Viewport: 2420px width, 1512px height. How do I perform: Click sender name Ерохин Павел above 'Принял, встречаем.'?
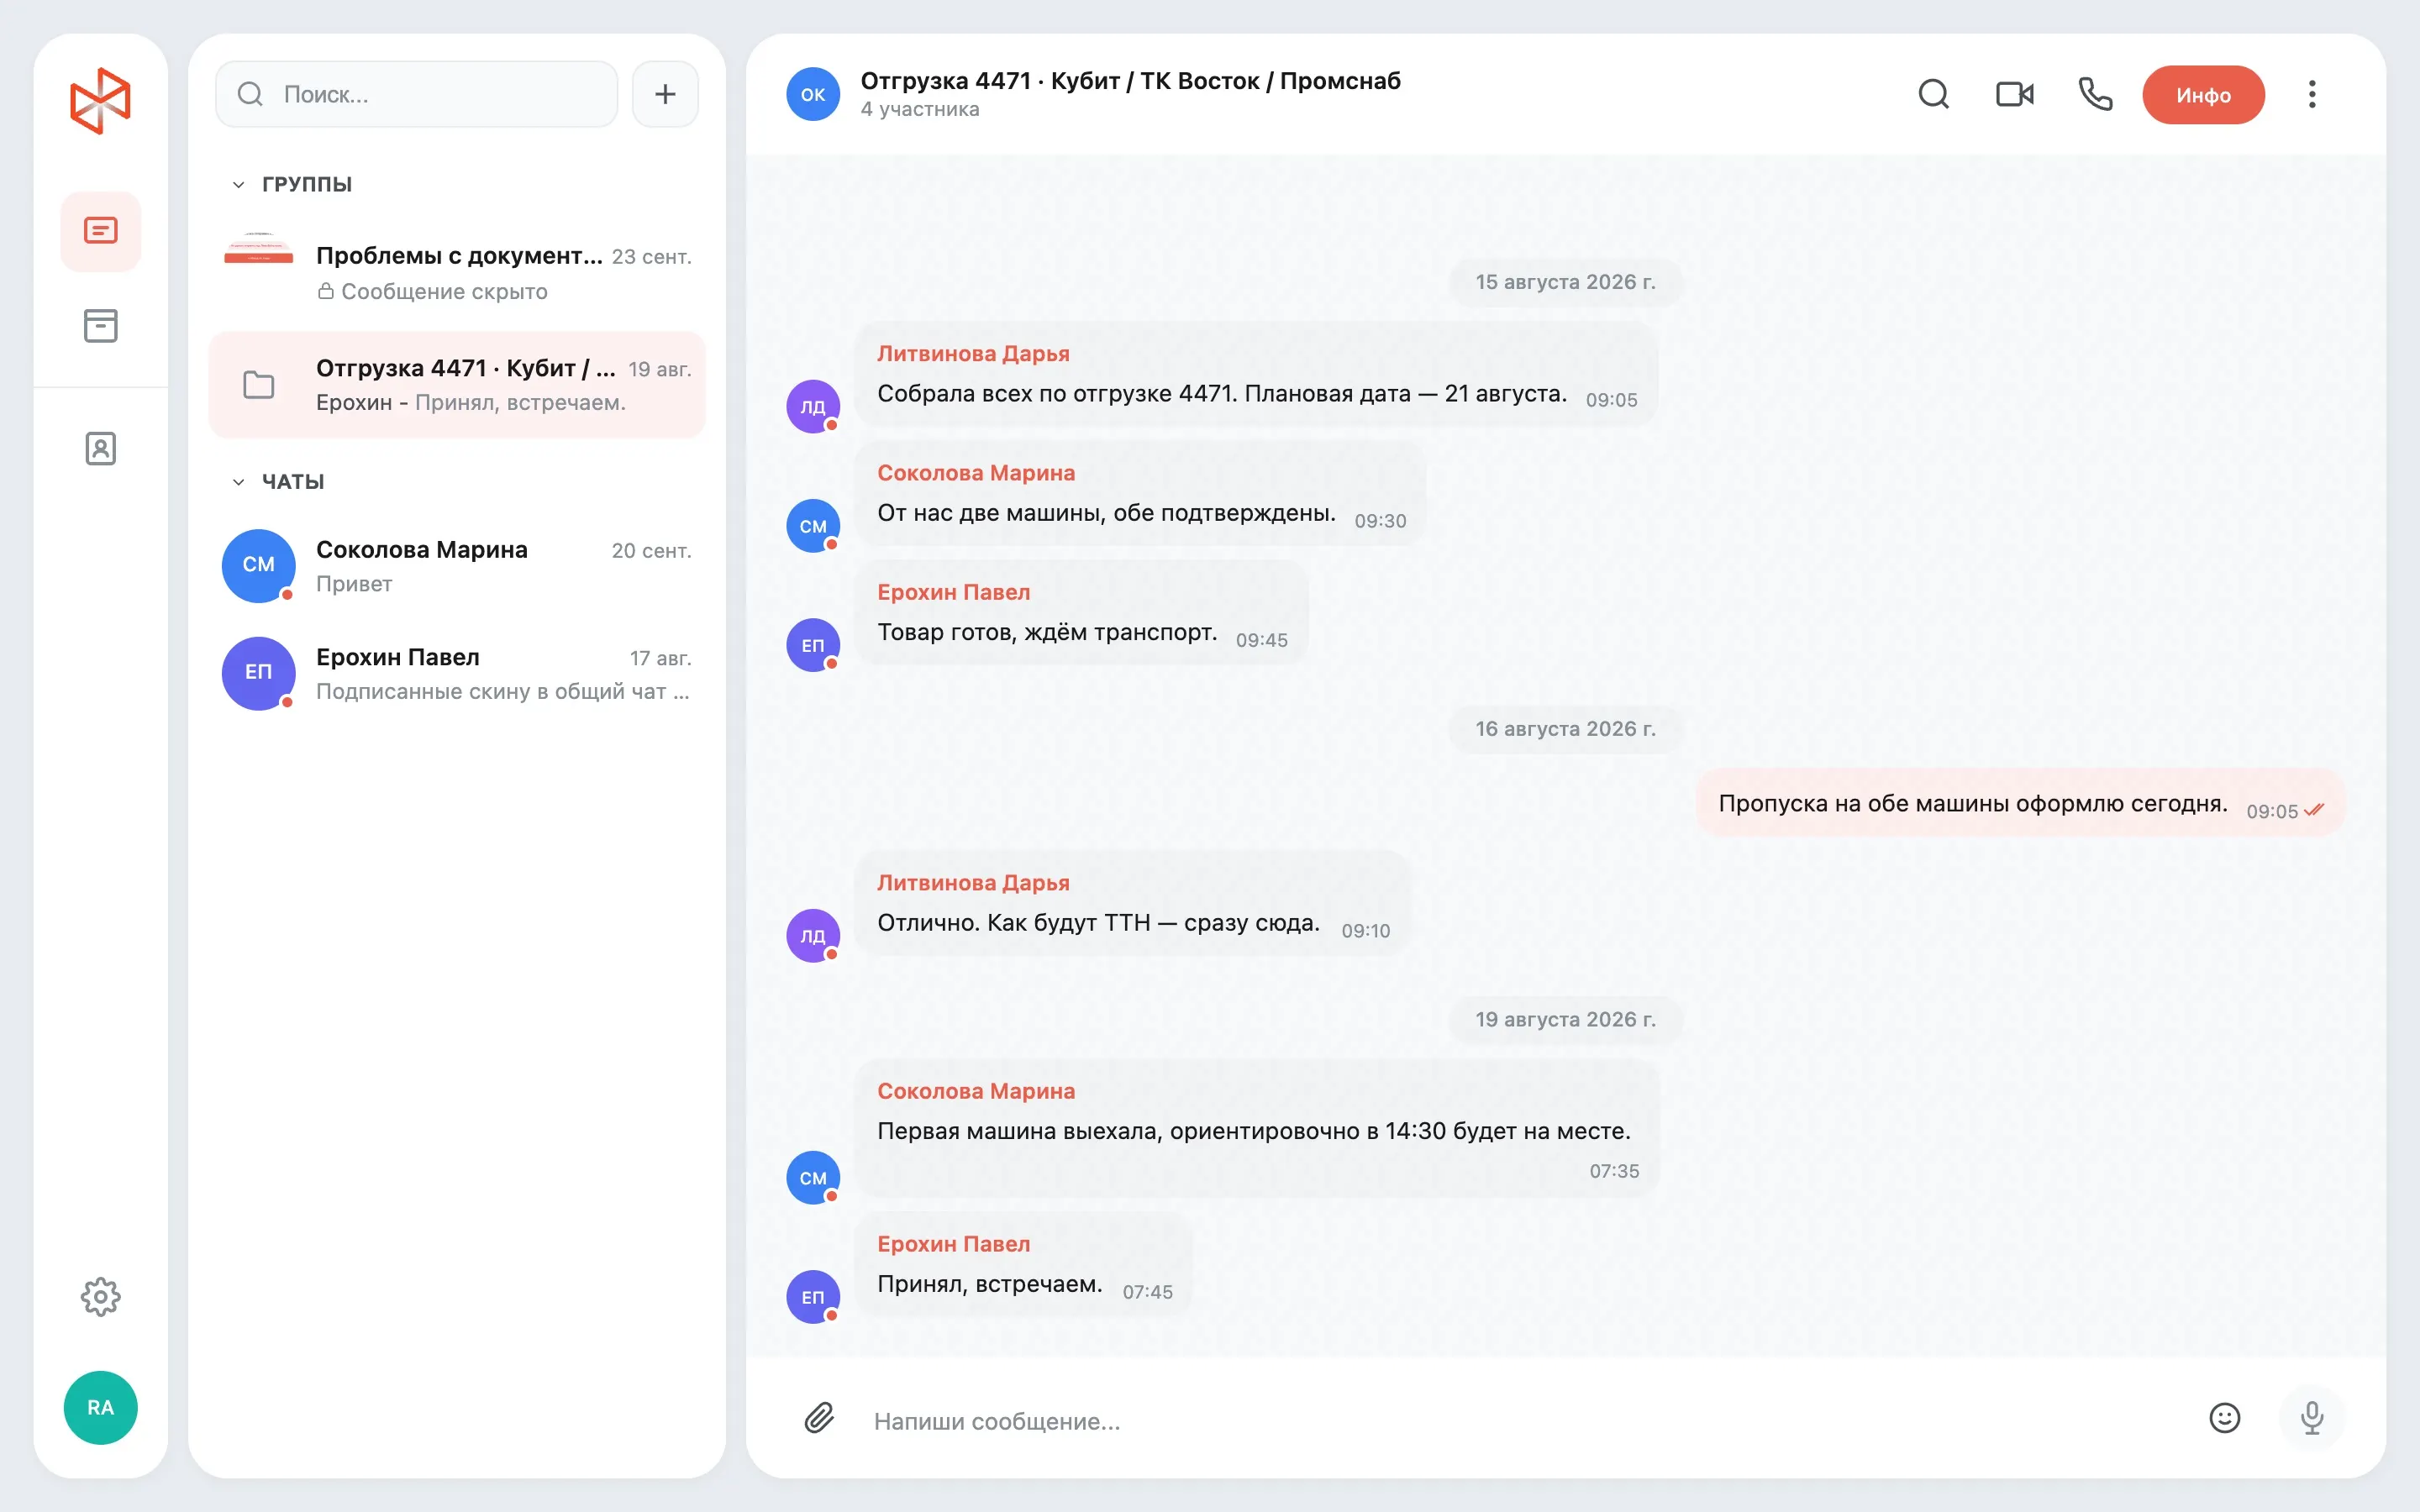(x=953, y=1244)
